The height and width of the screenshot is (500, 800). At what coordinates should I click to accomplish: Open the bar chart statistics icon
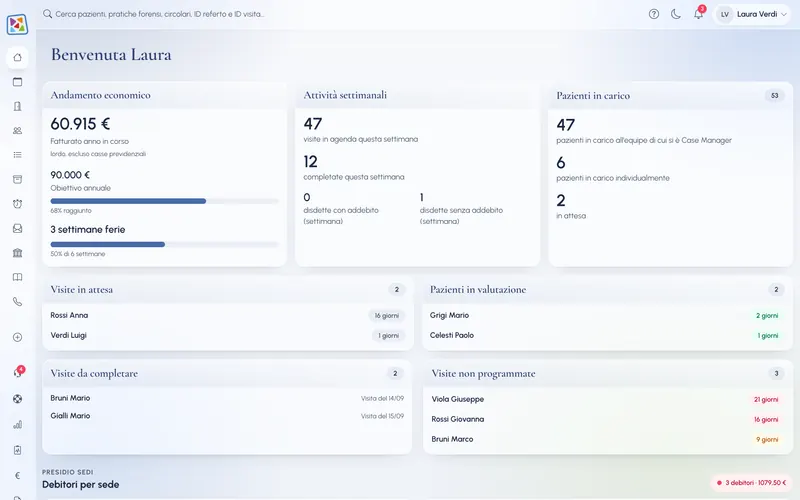(x=17, y=424)
